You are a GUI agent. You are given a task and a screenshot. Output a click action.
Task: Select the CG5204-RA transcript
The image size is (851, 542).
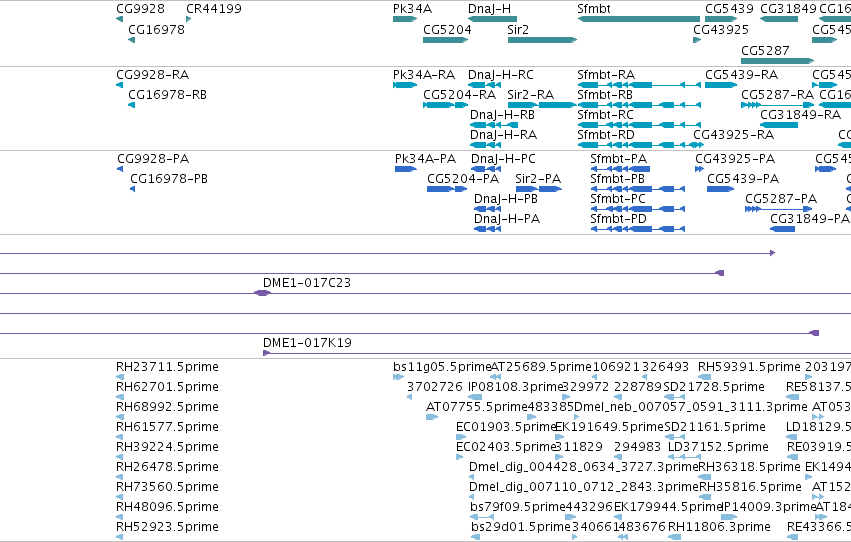tap(445, 105)
